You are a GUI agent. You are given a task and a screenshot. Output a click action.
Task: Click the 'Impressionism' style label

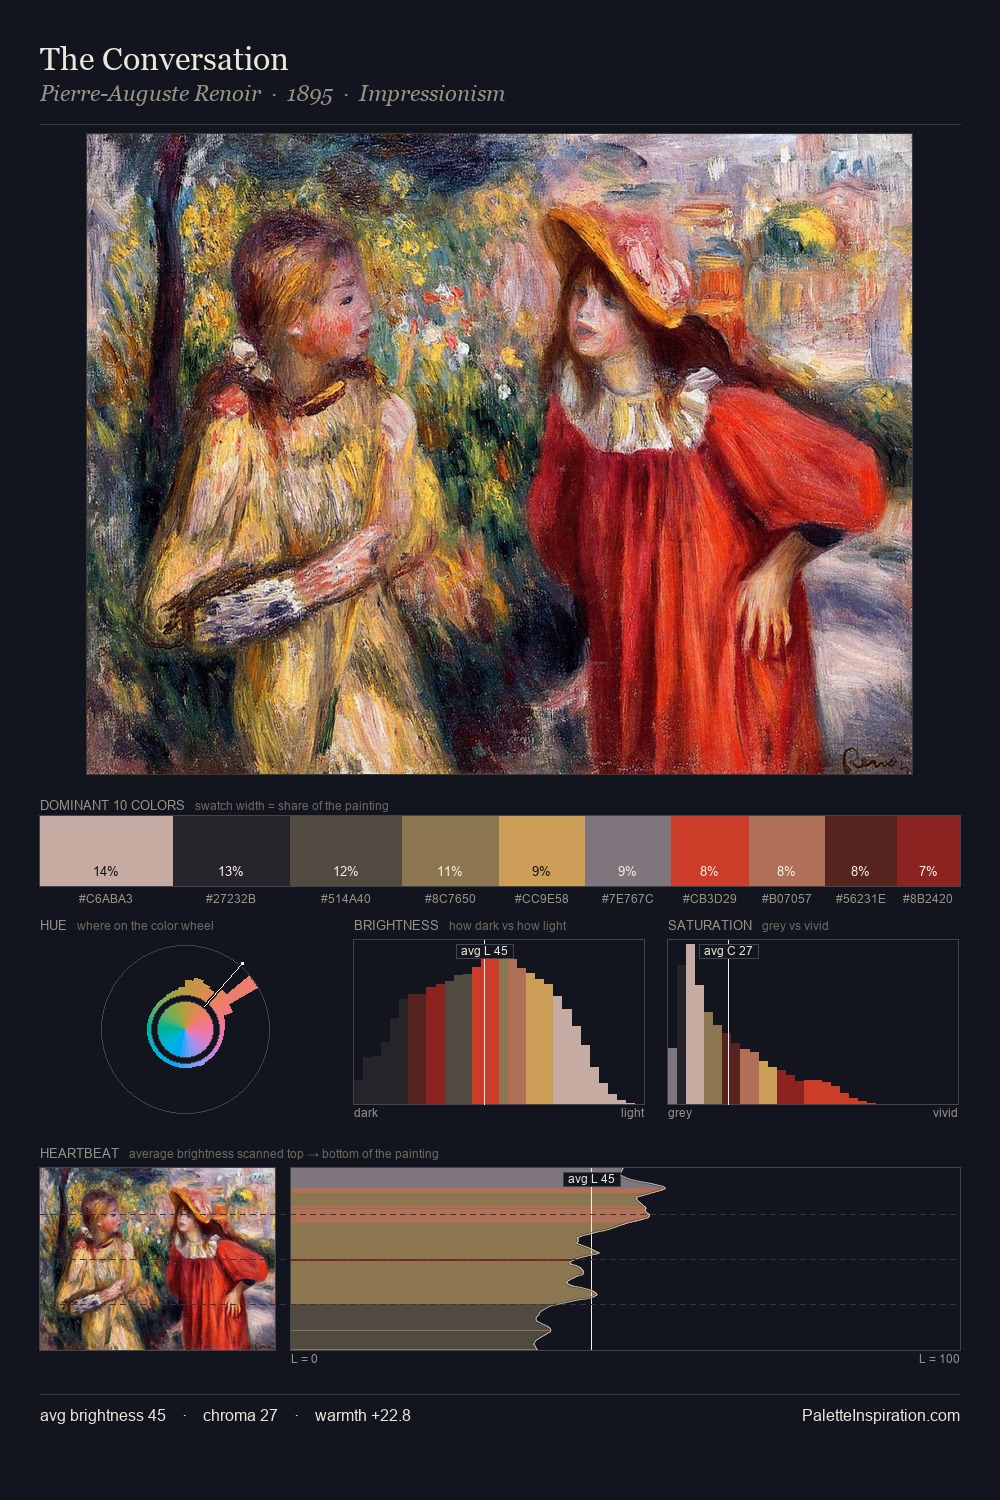pos(431,94)
